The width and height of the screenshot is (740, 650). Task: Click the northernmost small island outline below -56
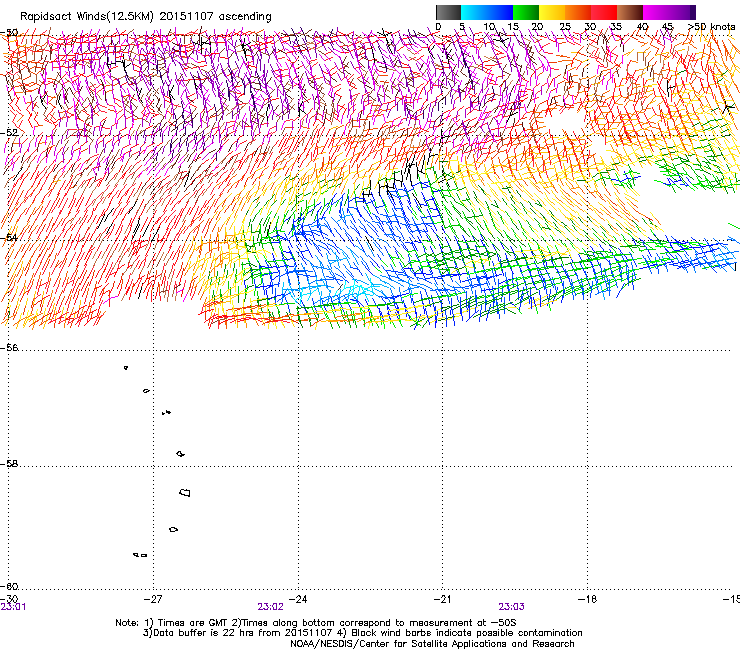126,367
